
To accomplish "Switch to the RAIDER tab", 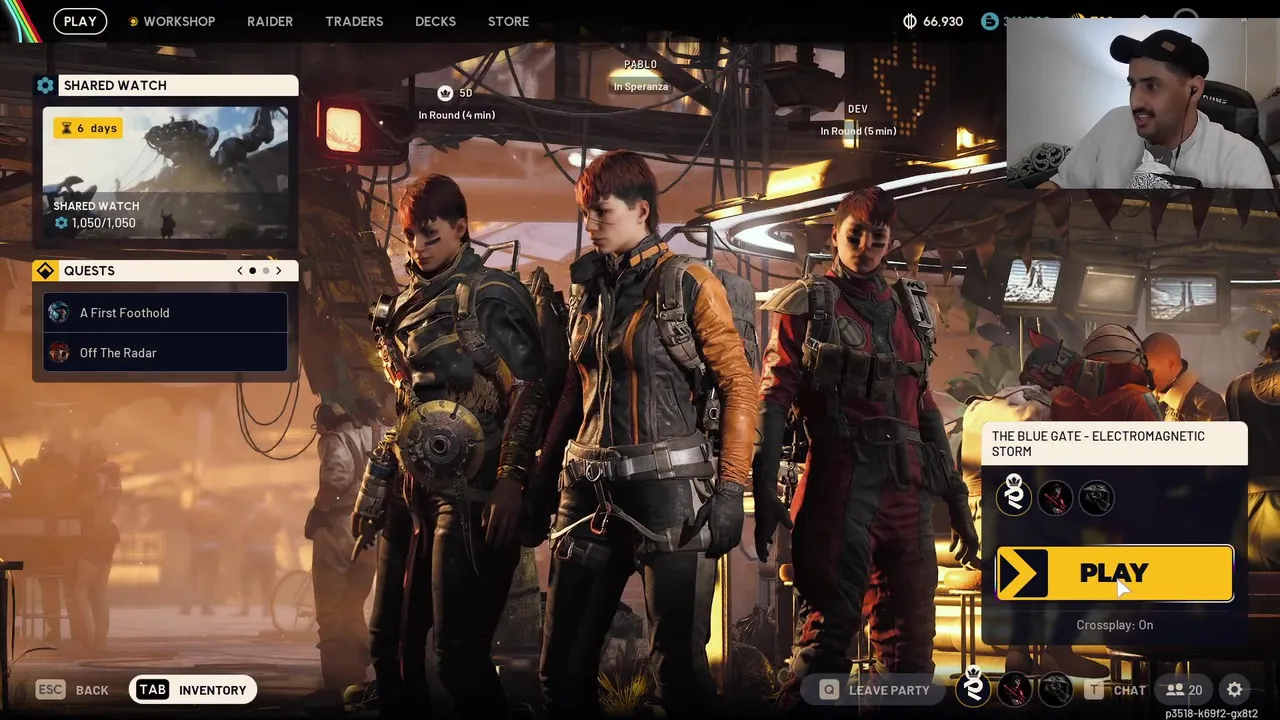I will tap(270, 21).
